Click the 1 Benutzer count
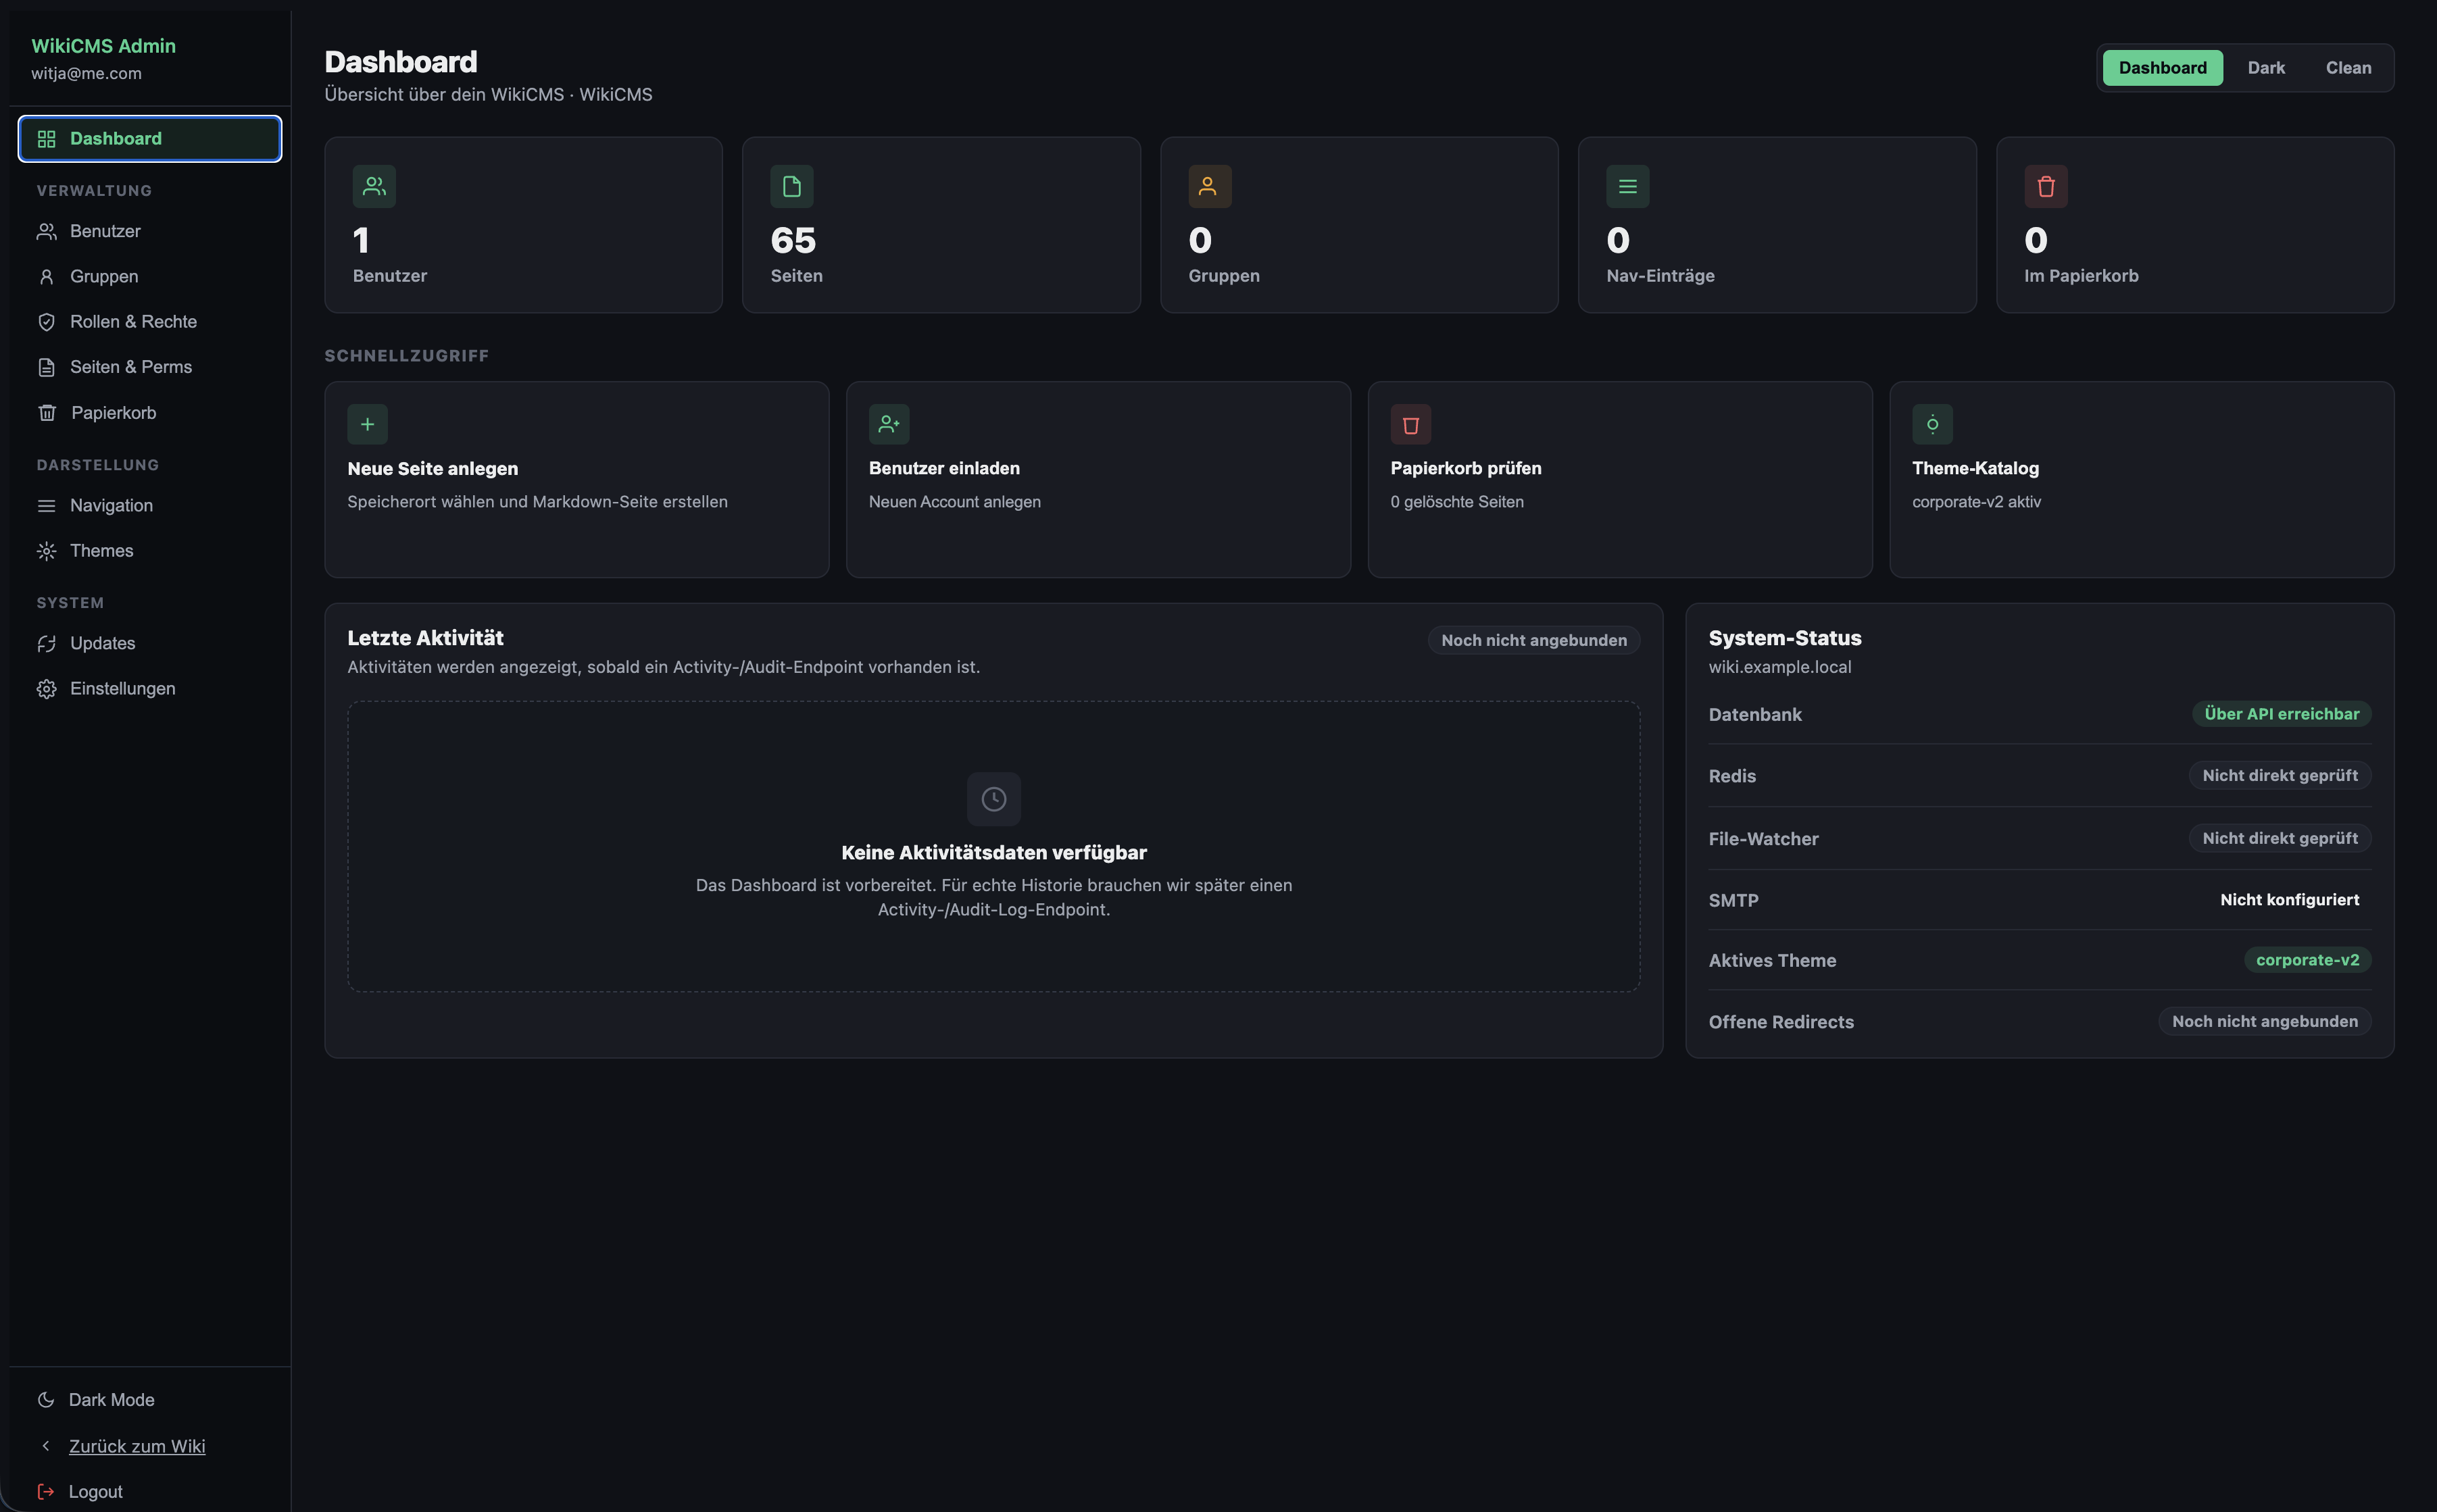Image resolution: width=2437 pixels, height=1512 pixels. (362, 241)
